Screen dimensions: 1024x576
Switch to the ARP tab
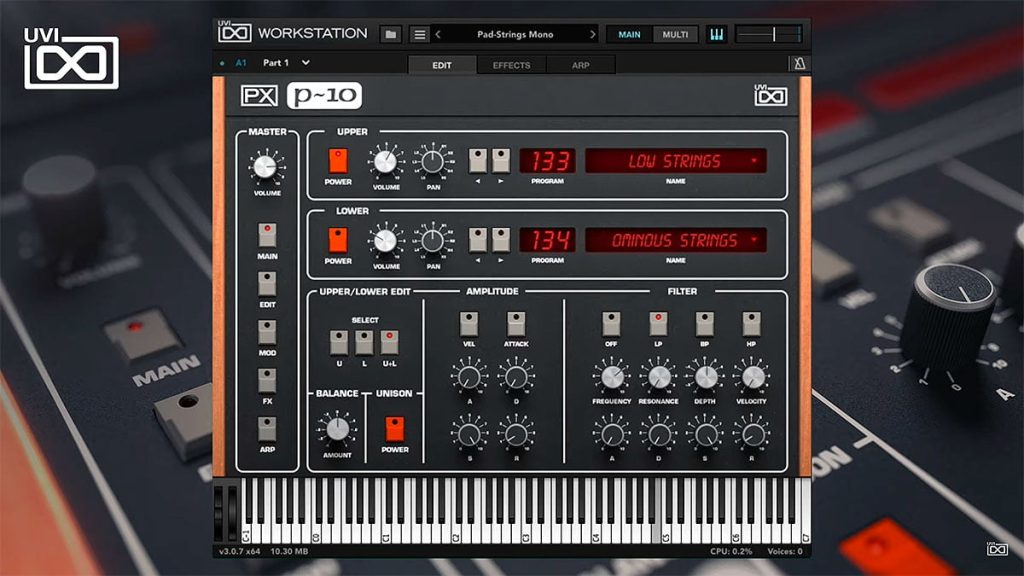581,65
